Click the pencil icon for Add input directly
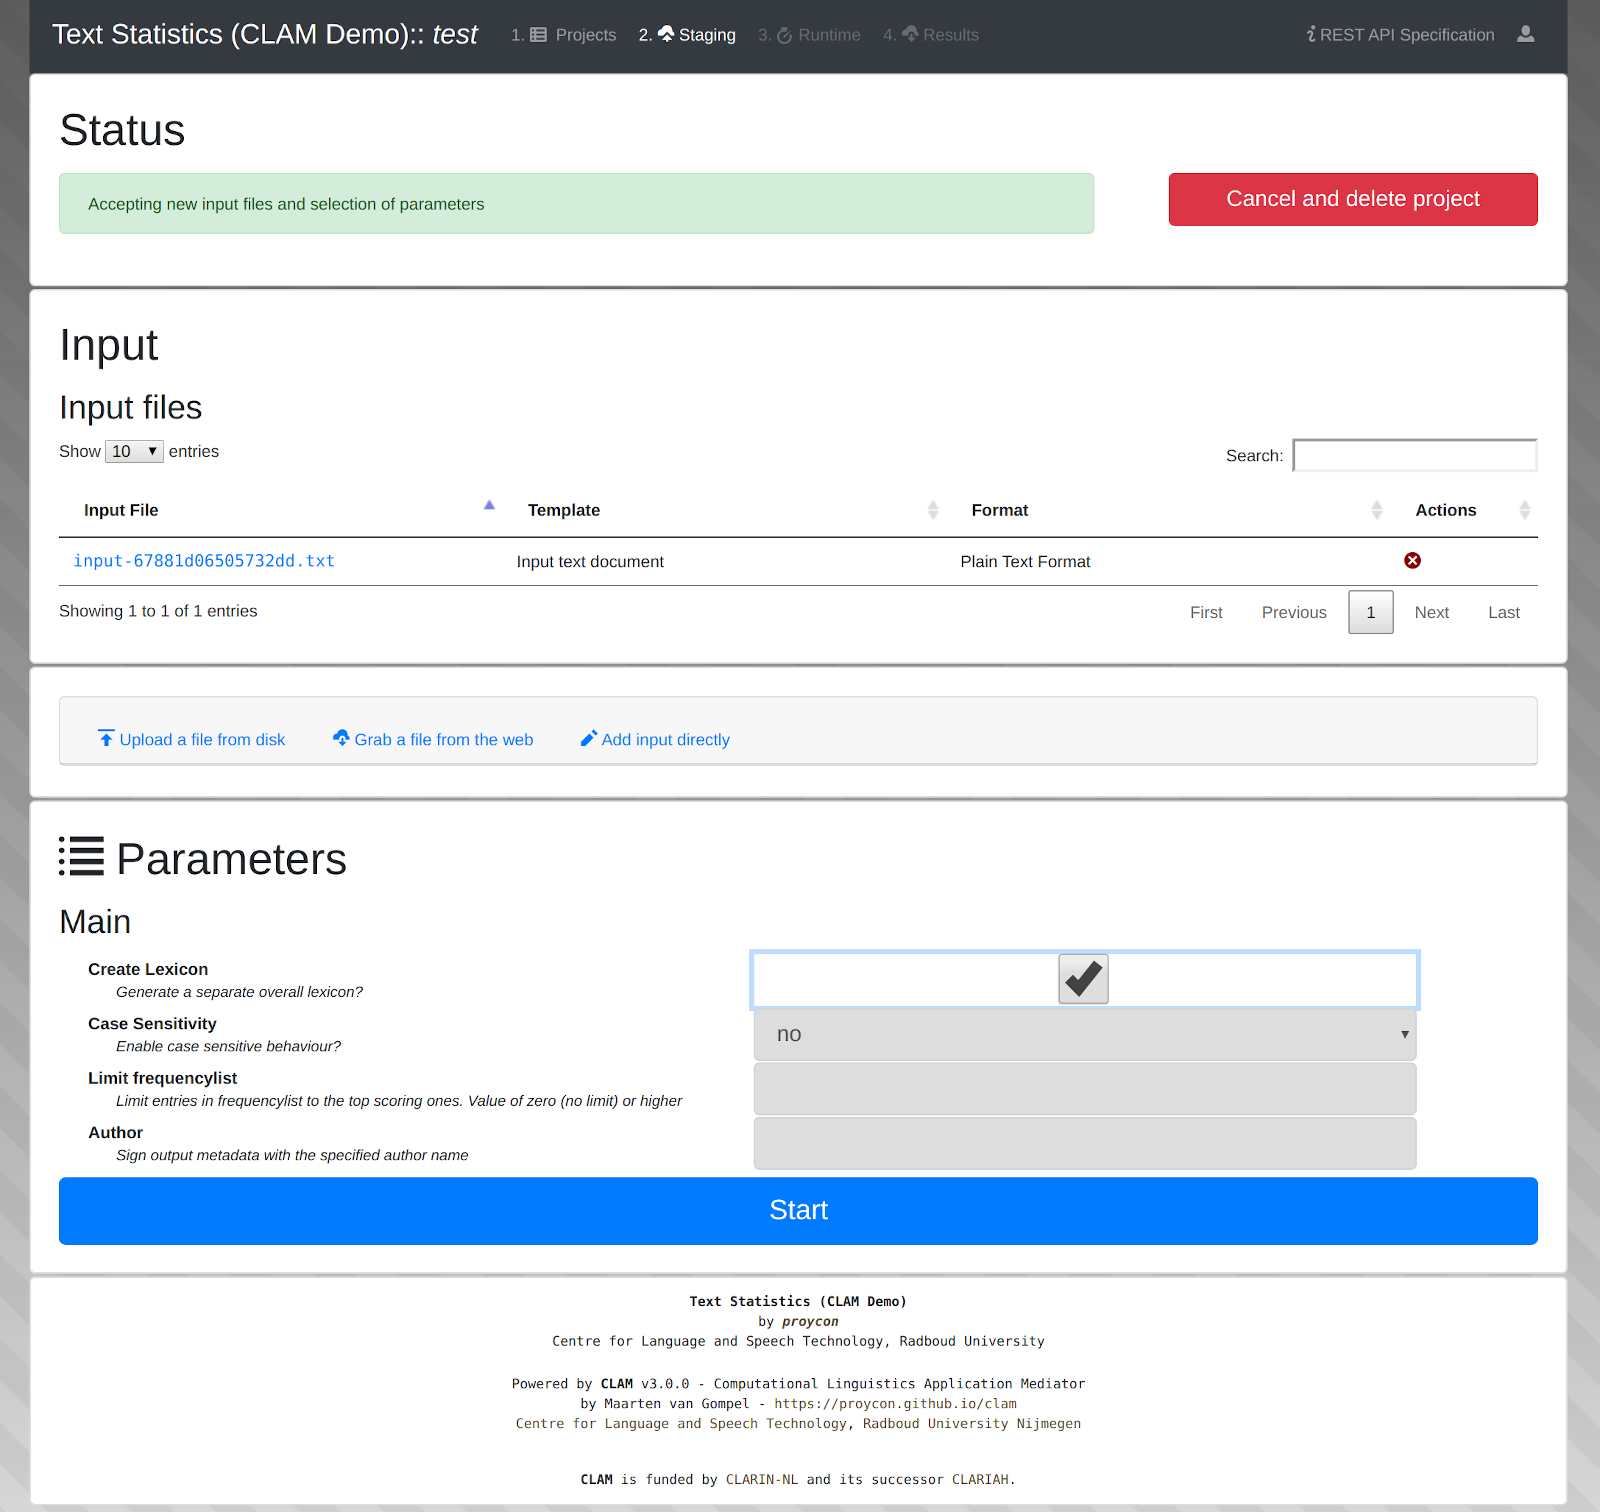The height and width of the screenshot is (1512, 1600). (x=589, y=738)
